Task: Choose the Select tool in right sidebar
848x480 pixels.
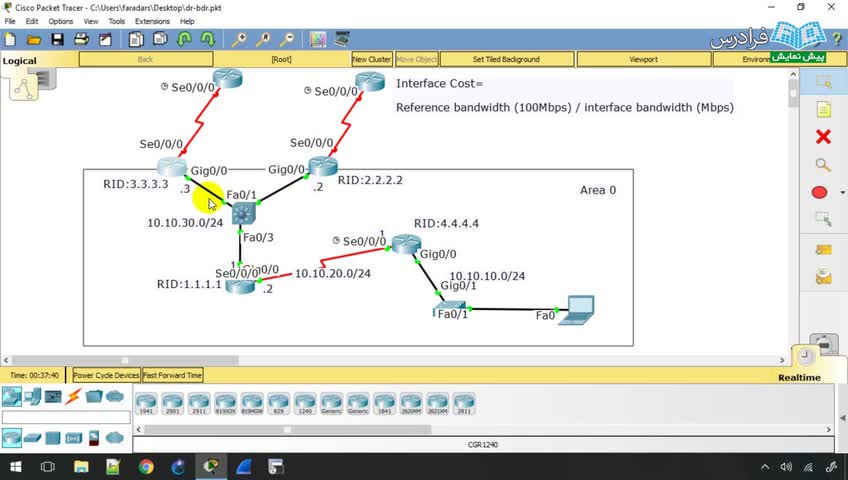Action: 824,82
